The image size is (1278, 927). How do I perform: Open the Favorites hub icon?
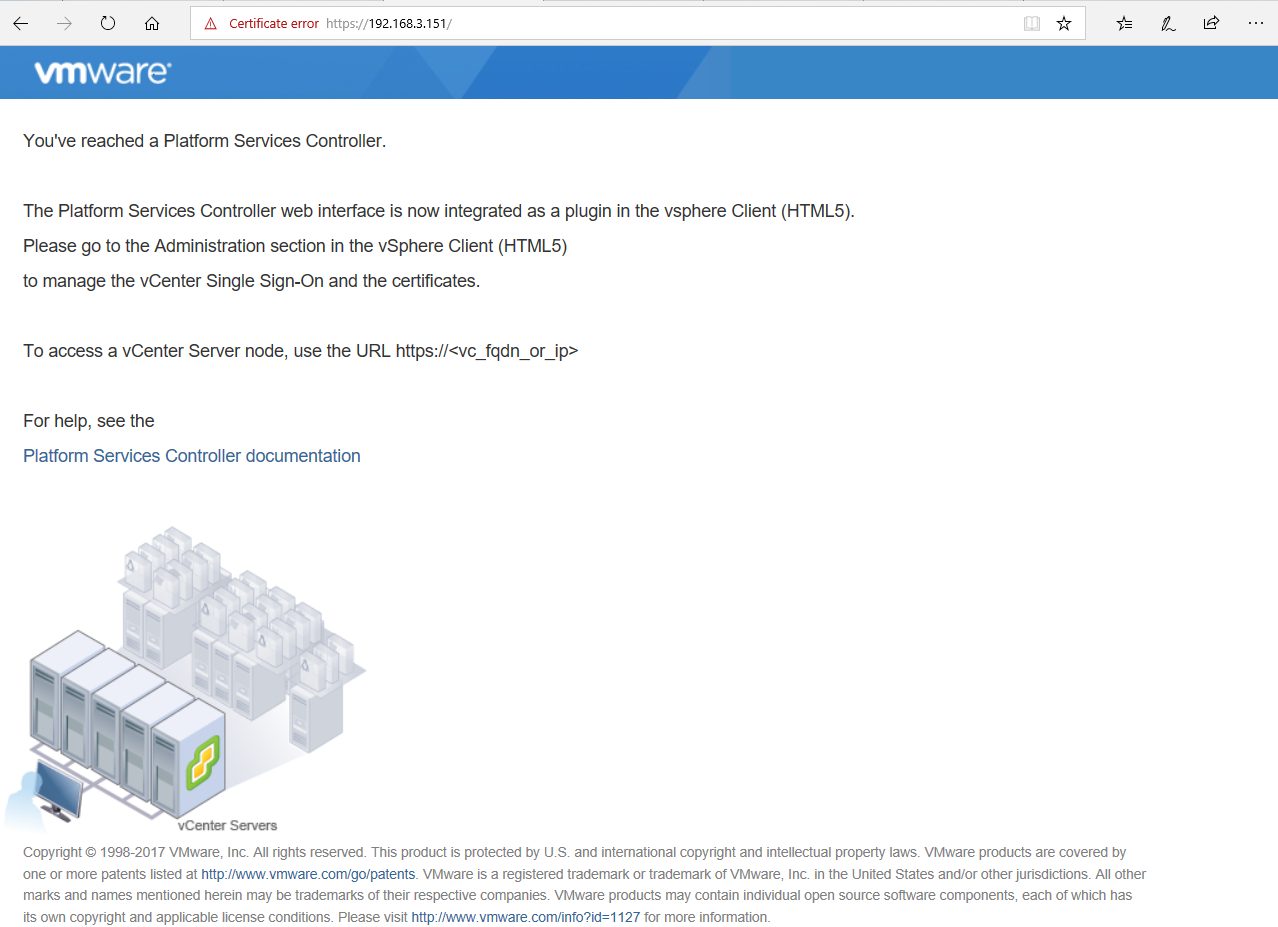click(x=1124, y=23)
